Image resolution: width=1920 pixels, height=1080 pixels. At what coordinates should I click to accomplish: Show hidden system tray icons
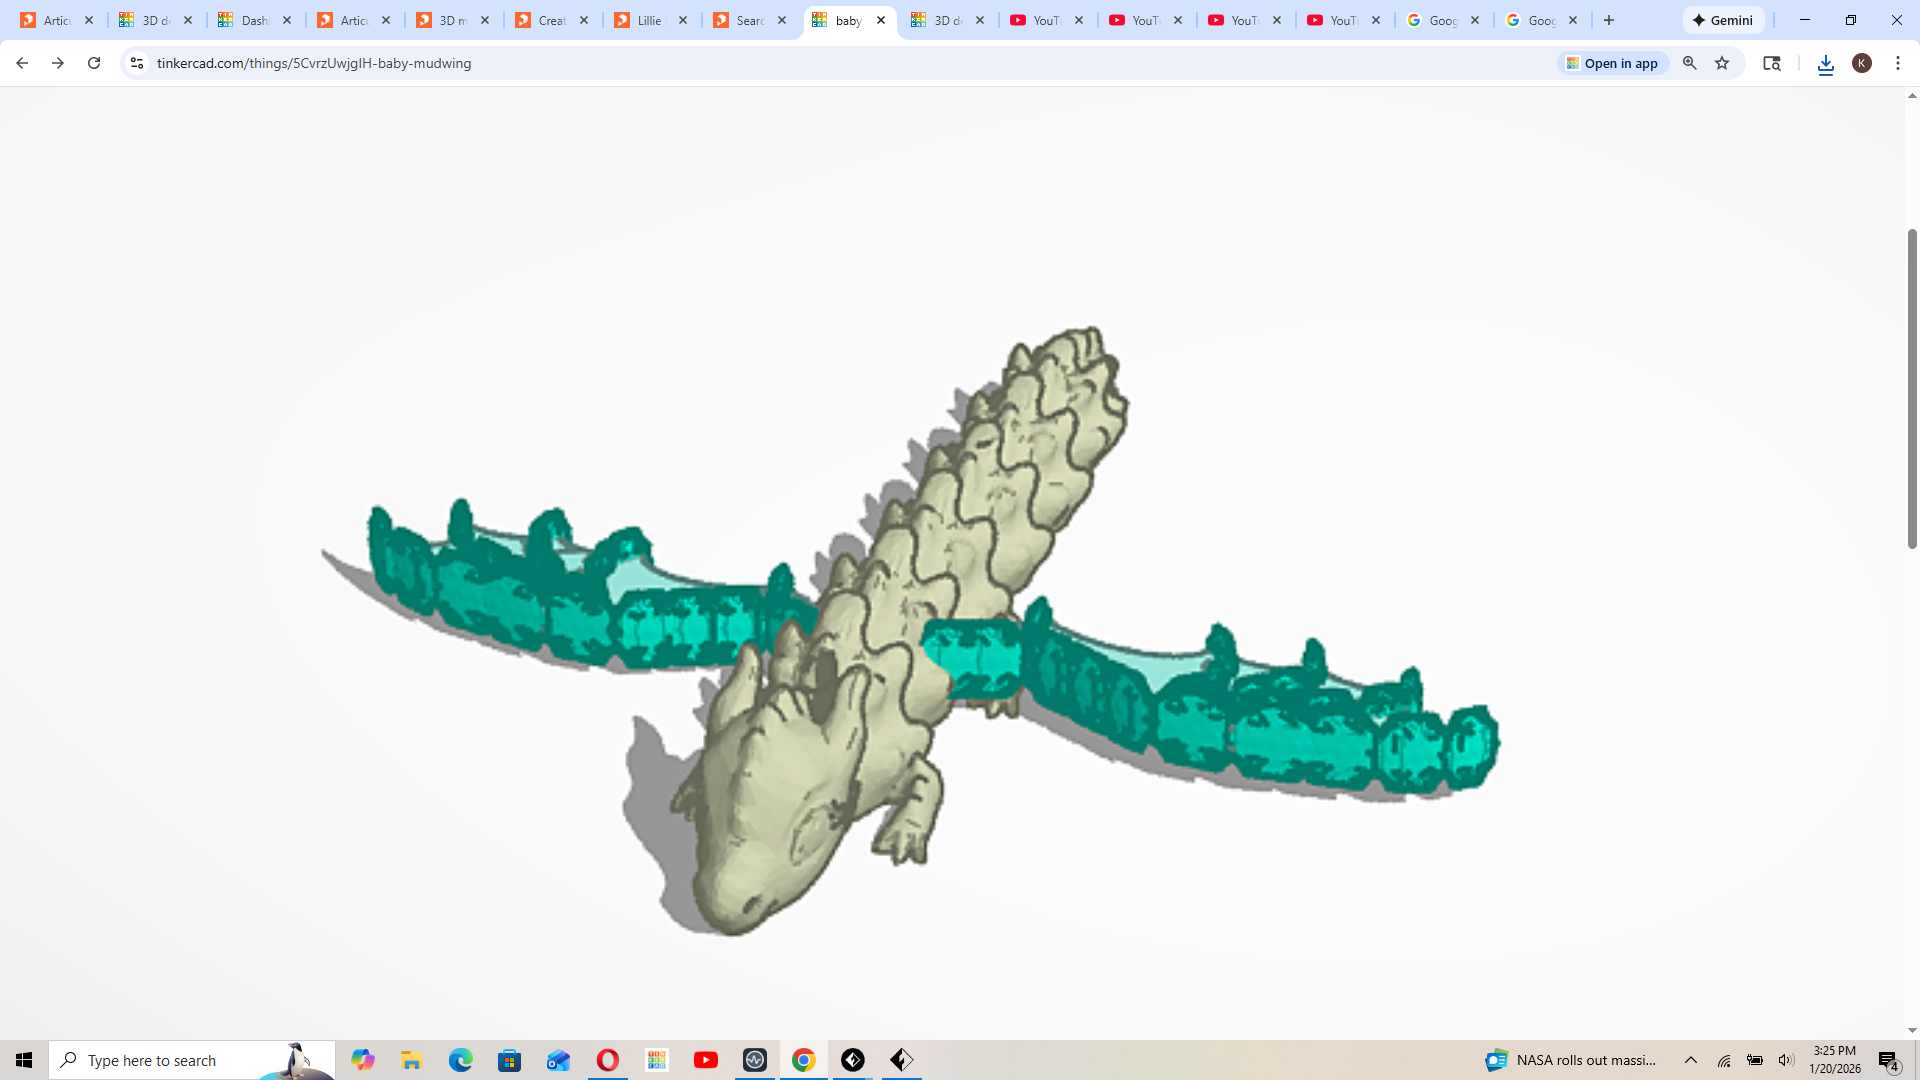1691,1060
